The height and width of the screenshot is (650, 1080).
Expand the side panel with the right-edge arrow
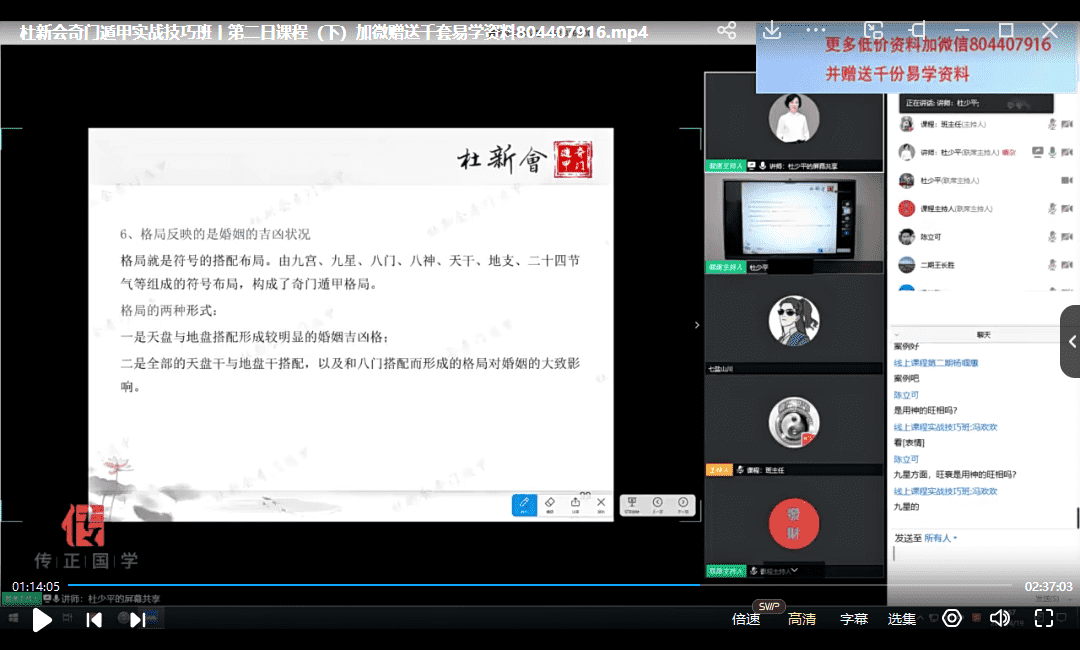[1071, 341]
